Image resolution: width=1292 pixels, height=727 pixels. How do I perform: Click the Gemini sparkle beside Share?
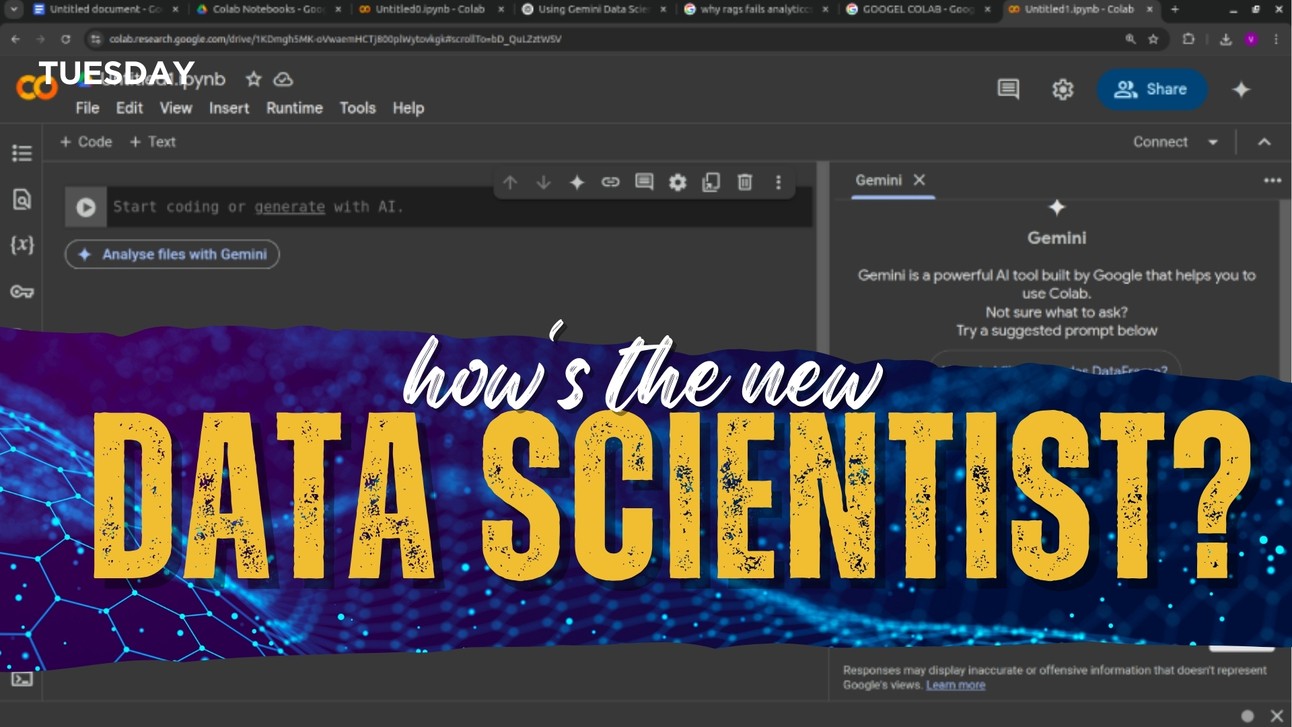click(x=1241, y=89)
